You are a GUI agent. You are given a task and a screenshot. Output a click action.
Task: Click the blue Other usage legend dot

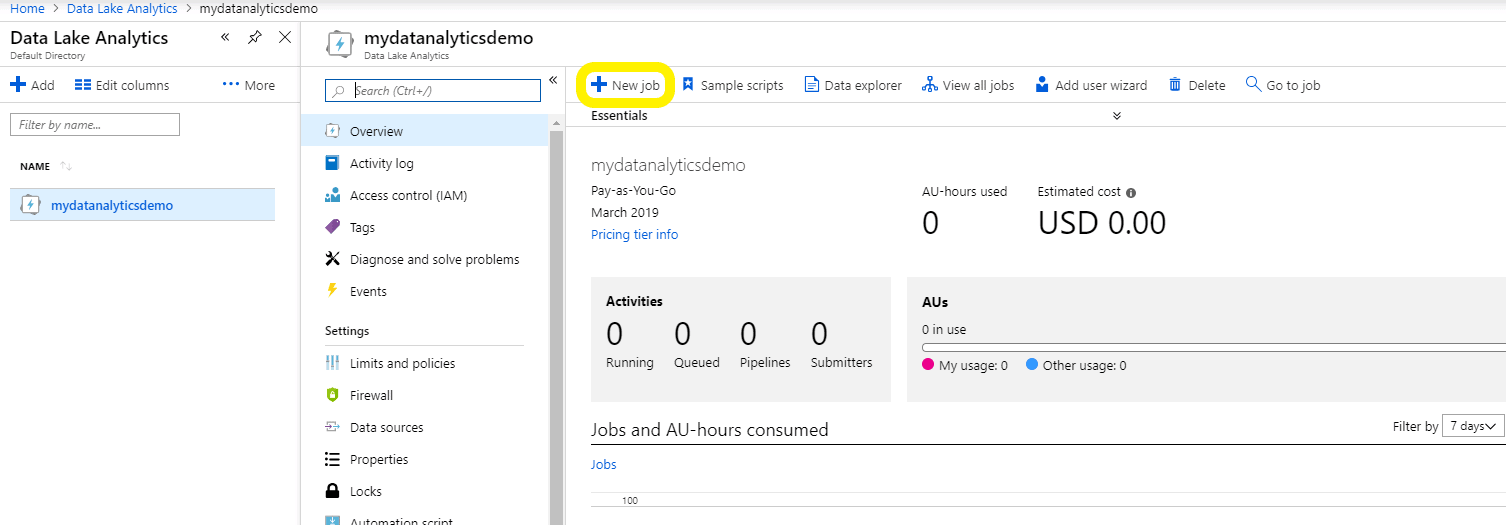pos(1032,365)
